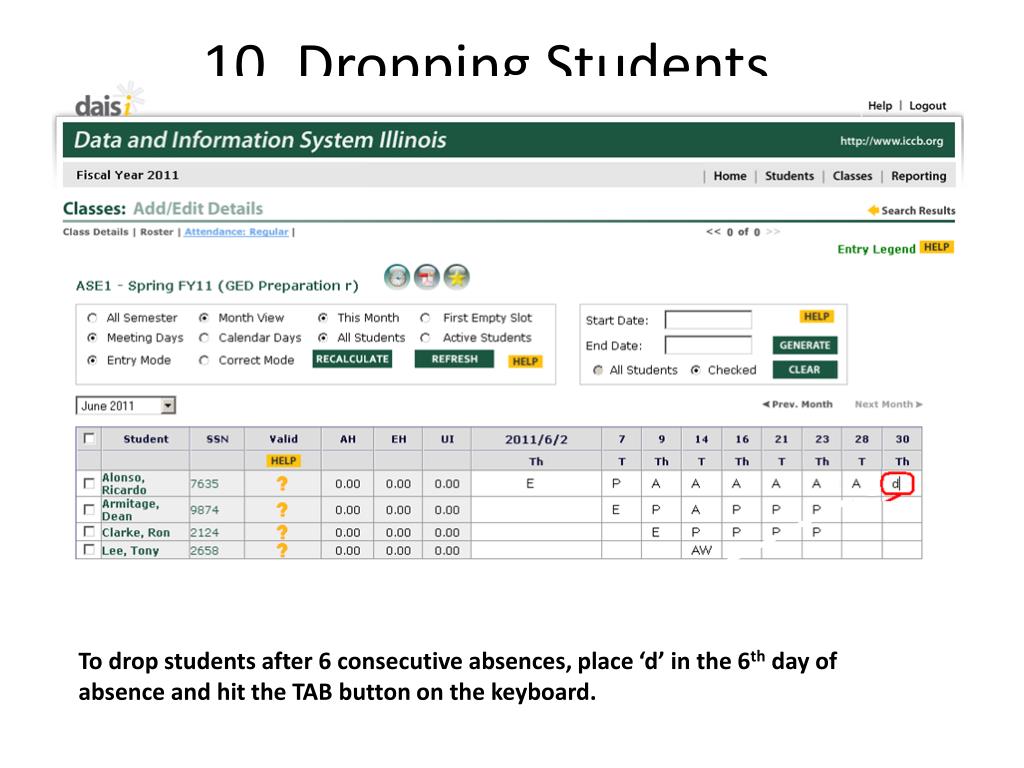The height and width of the screenshot is (768, 1024).
Task: Click SSN 2658
Action: click(204, 551)
